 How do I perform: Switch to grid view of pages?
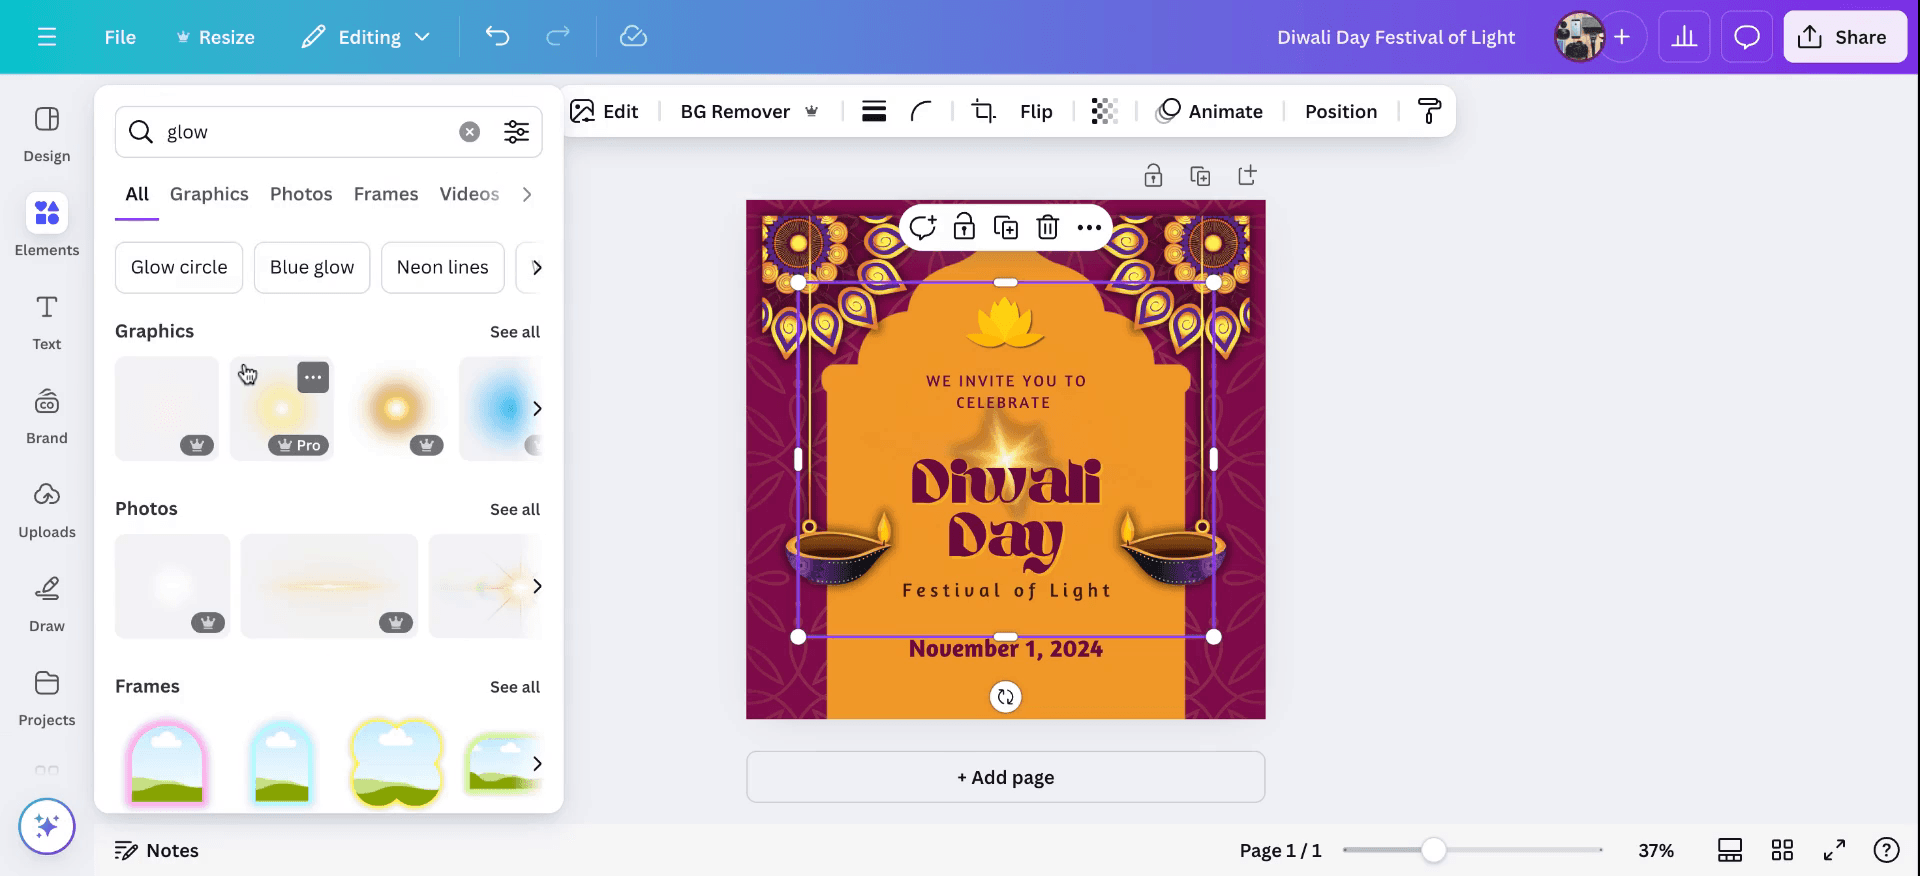pos(1782,850)
